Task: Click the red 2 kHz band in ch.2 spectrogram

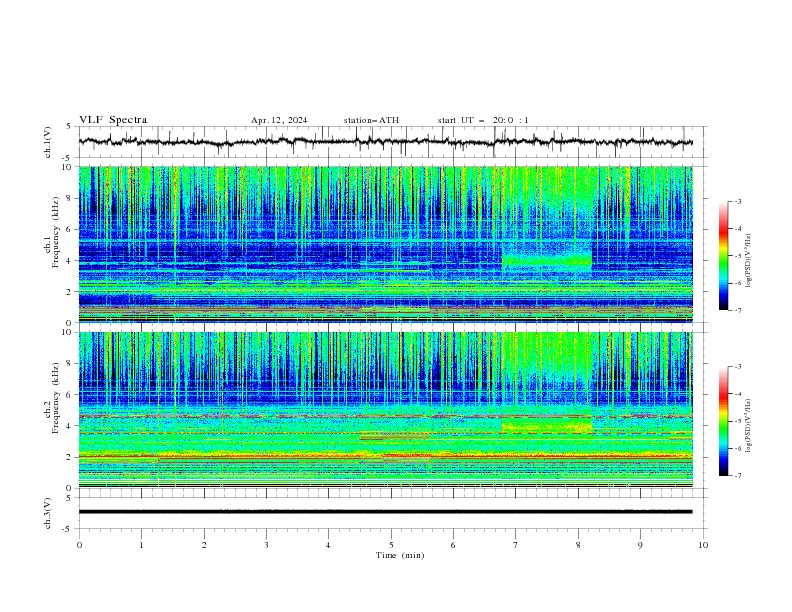Action: click(386, 456)
